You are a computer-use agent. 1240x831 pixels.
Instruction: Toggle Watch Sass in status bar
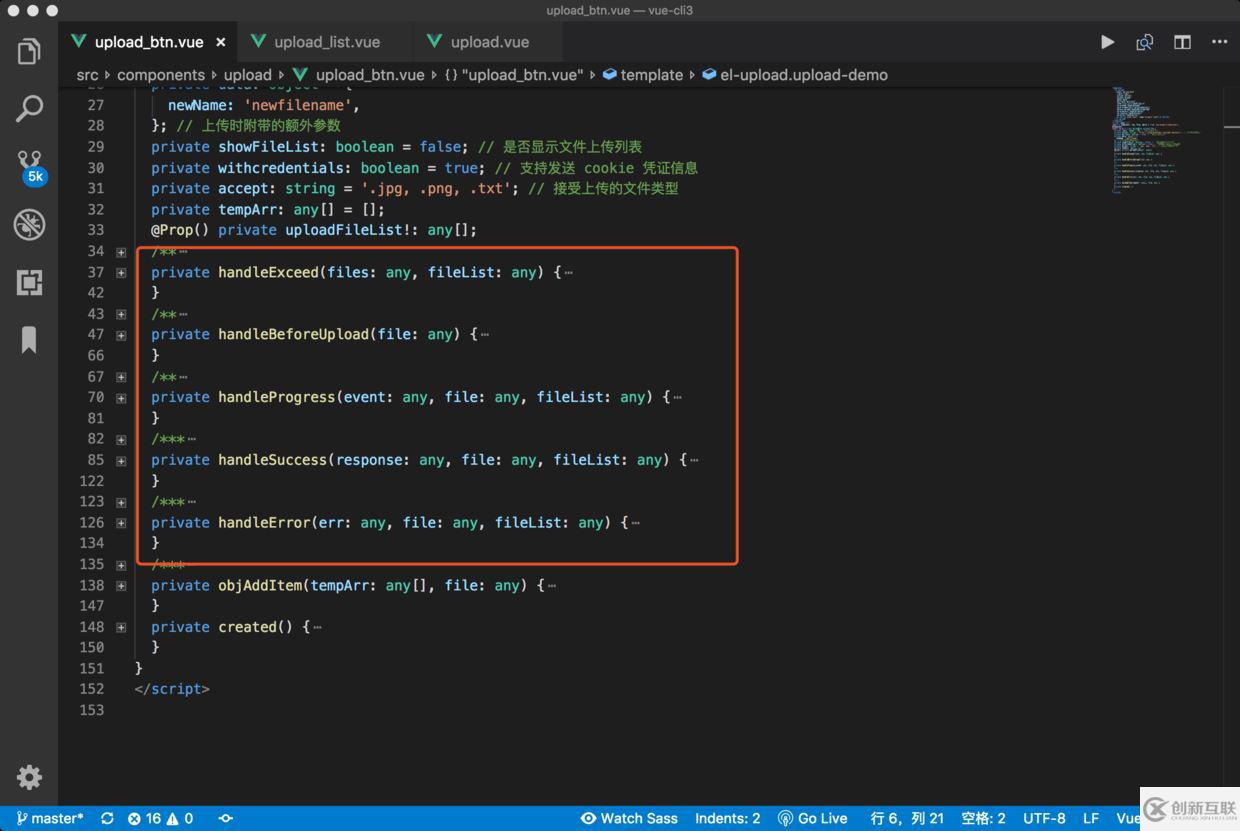[x=629, y=818]
